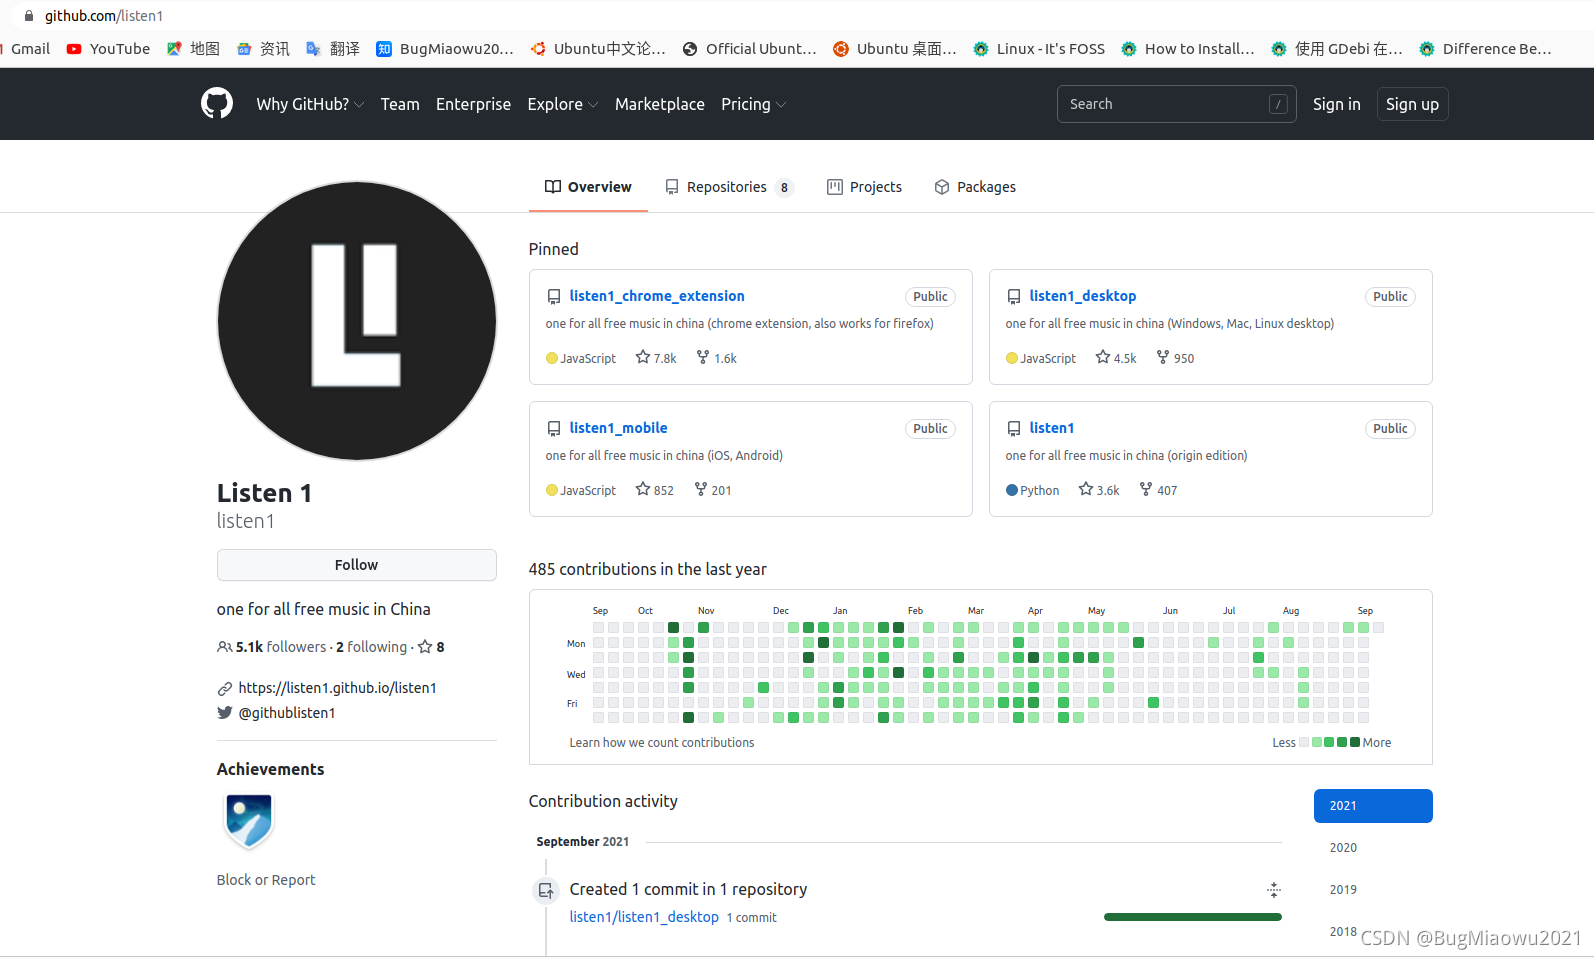Click the lightest gray contribution legend square
Viewport: 1594px width, 959px height.
tap(1304, 742)
